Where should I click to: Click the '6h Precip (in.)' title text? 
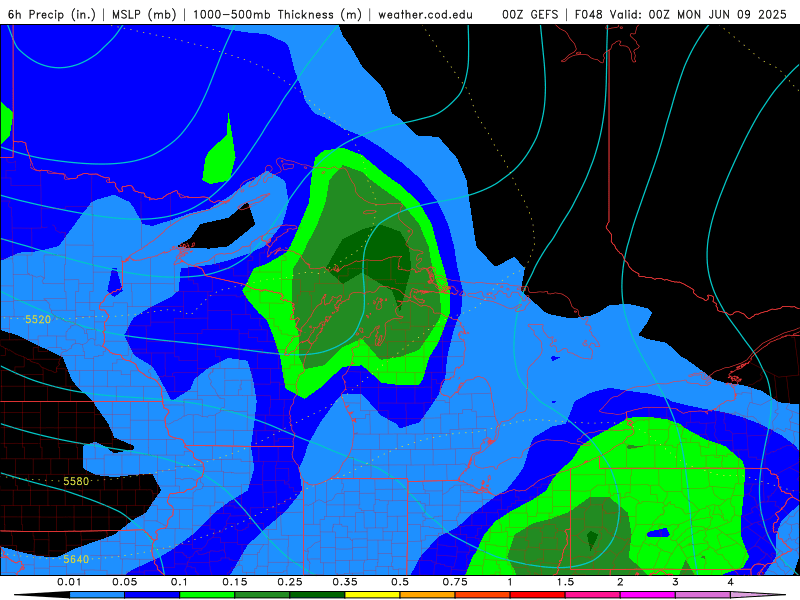click(52, 14)
